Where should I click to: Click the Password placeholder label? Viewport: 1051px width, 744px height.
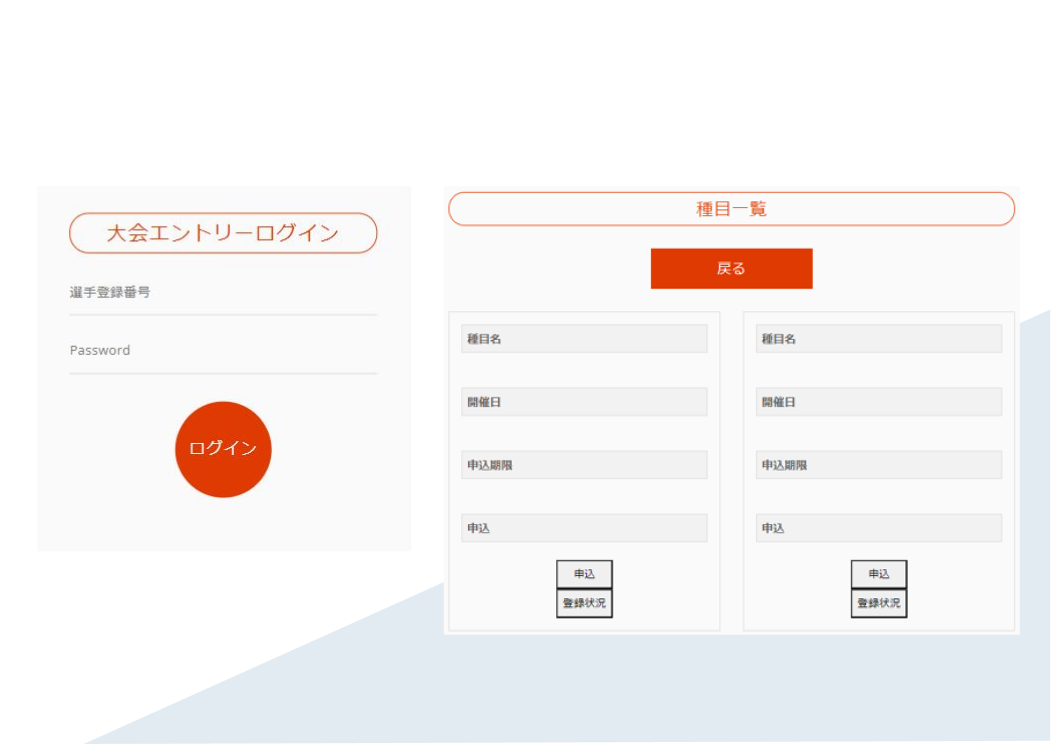[100, 351]
